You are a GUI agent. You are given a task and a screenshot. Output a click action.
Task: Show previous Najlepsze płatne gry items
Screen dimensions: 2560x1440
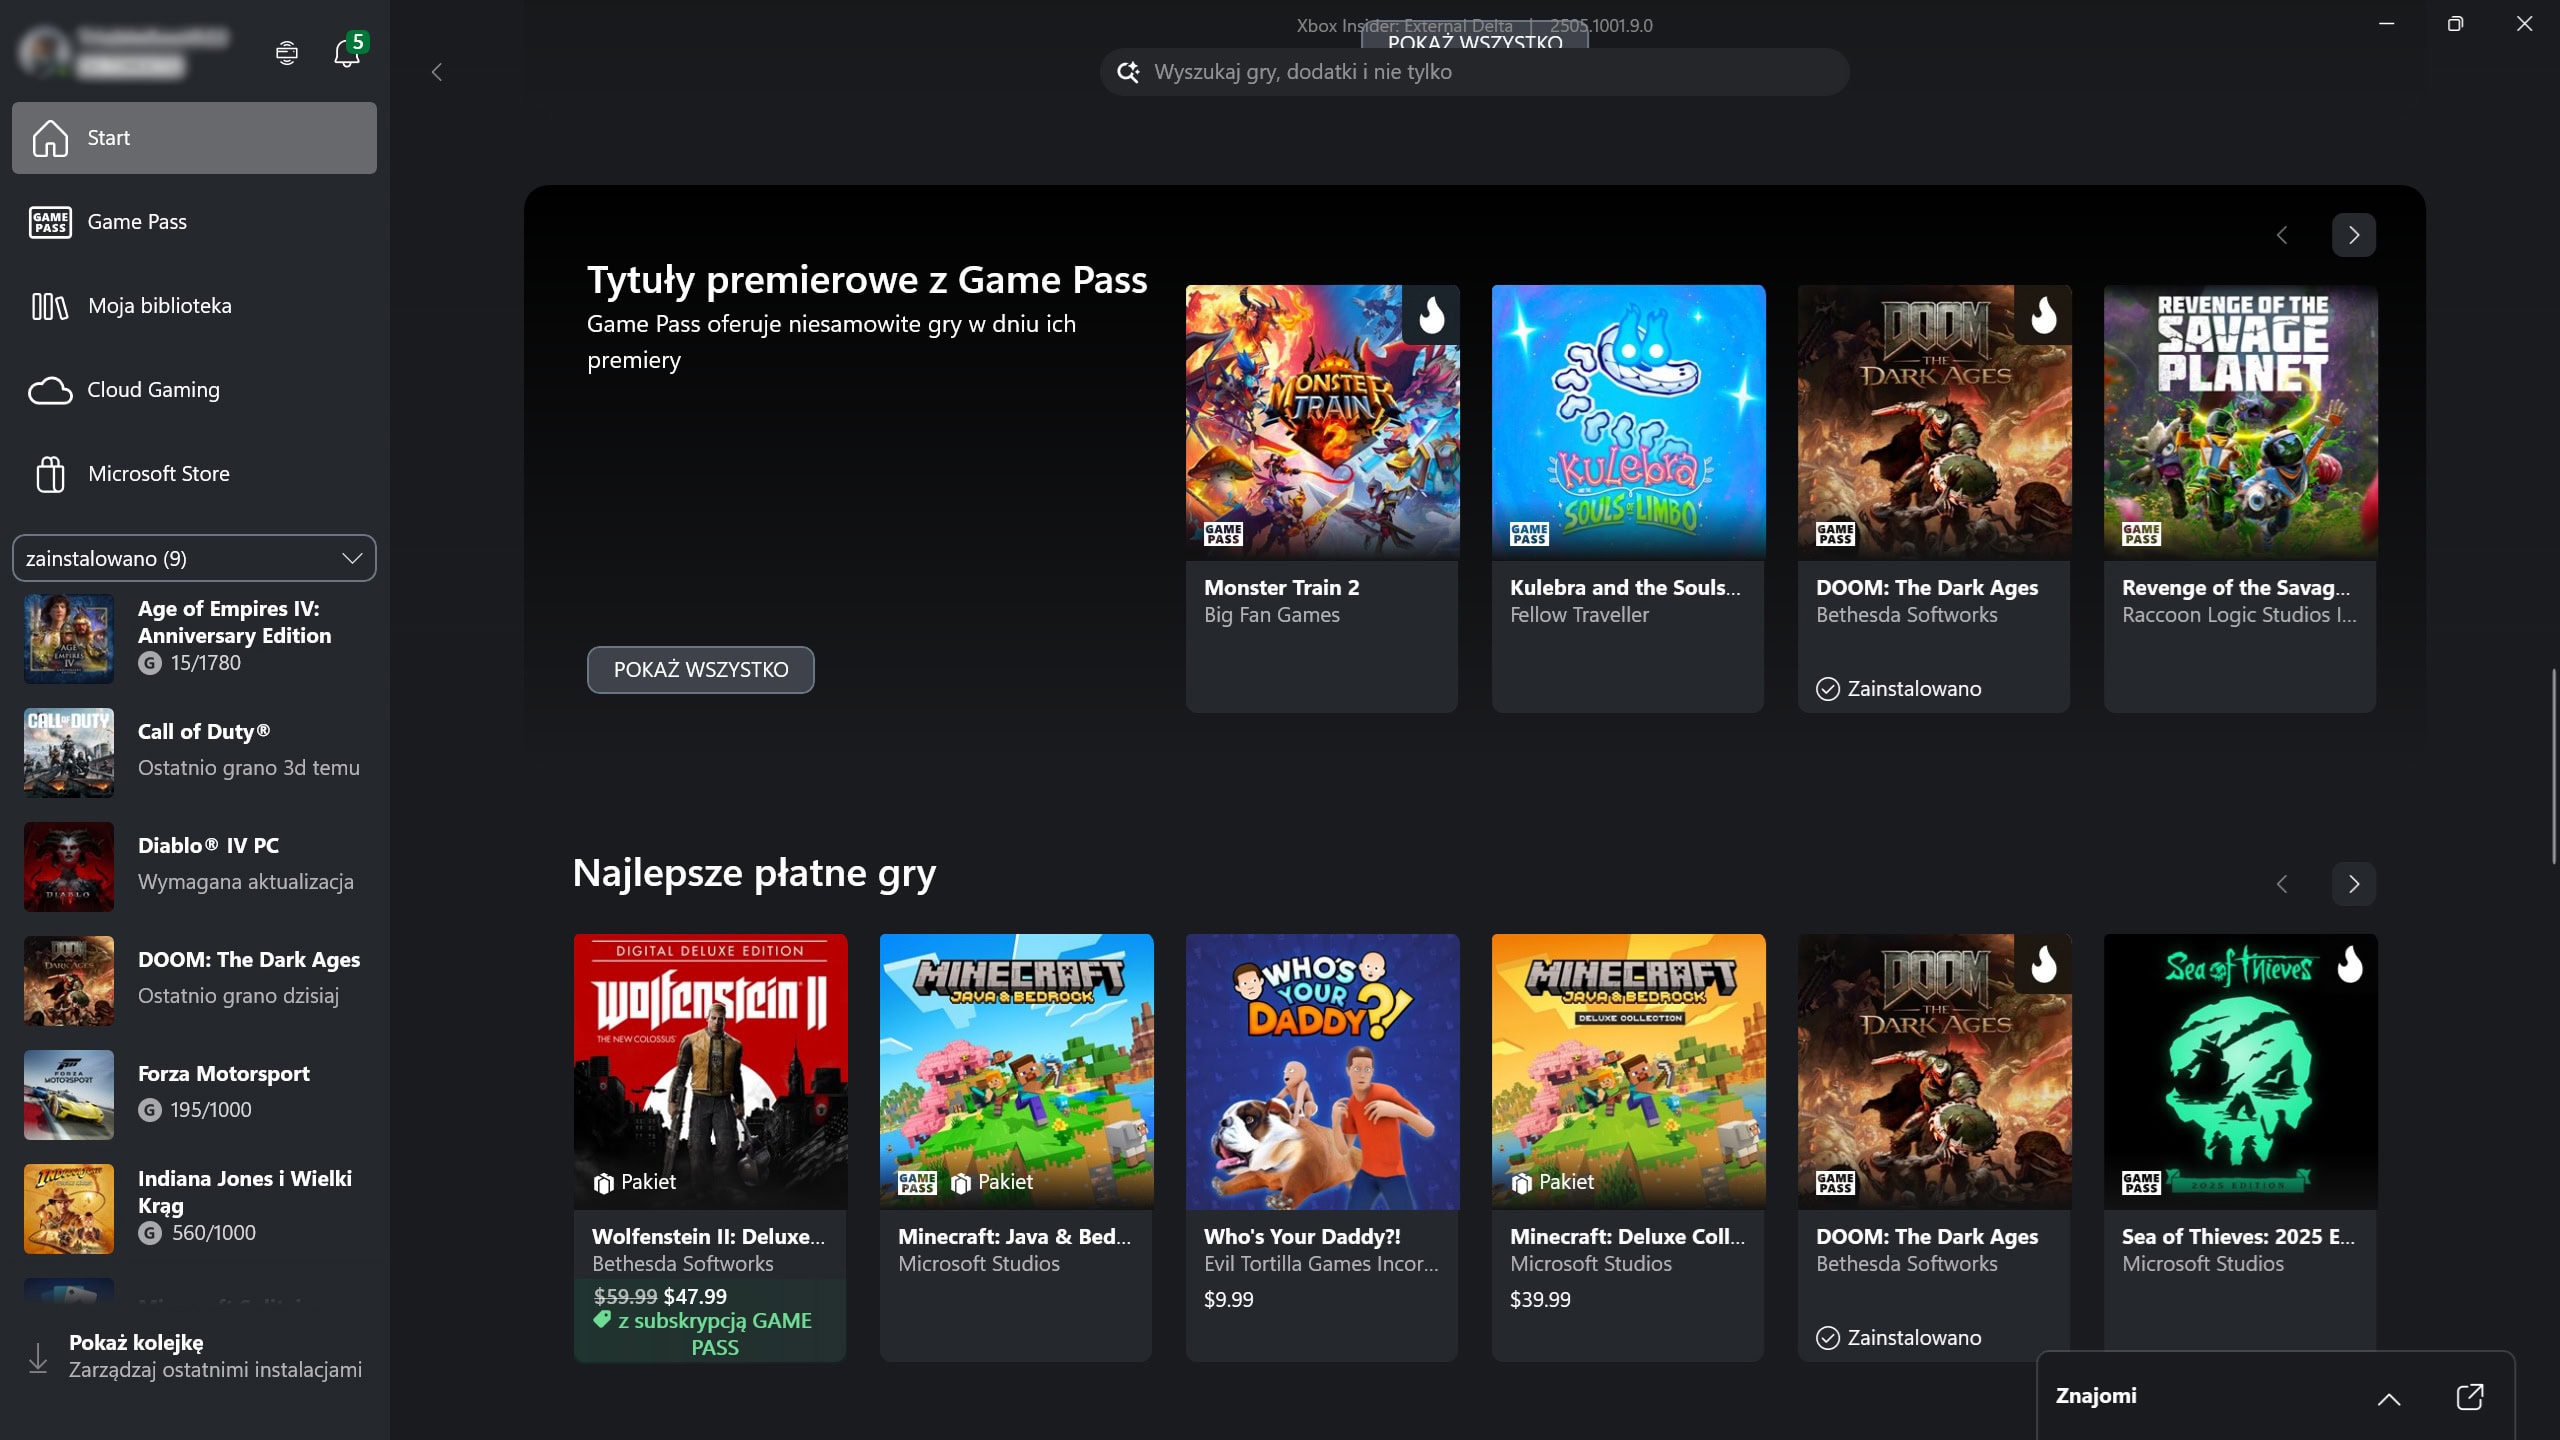pyautogui.click(x=2281, y=884)
